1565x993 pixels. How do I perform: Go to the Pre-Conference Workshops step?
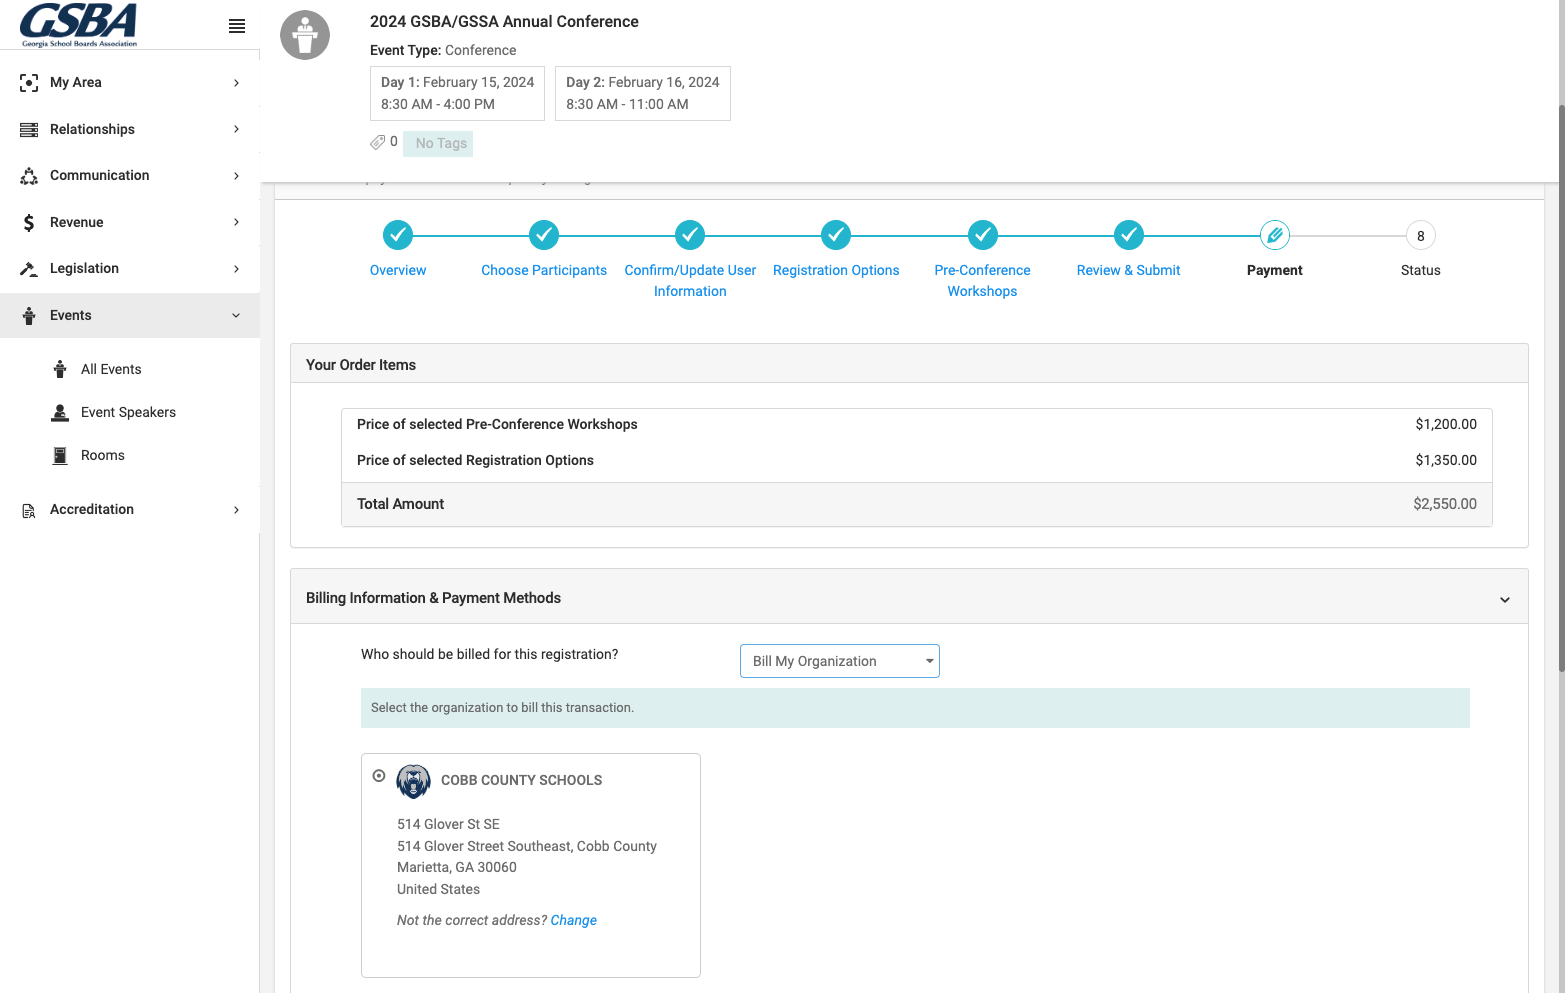coord(983,281)
